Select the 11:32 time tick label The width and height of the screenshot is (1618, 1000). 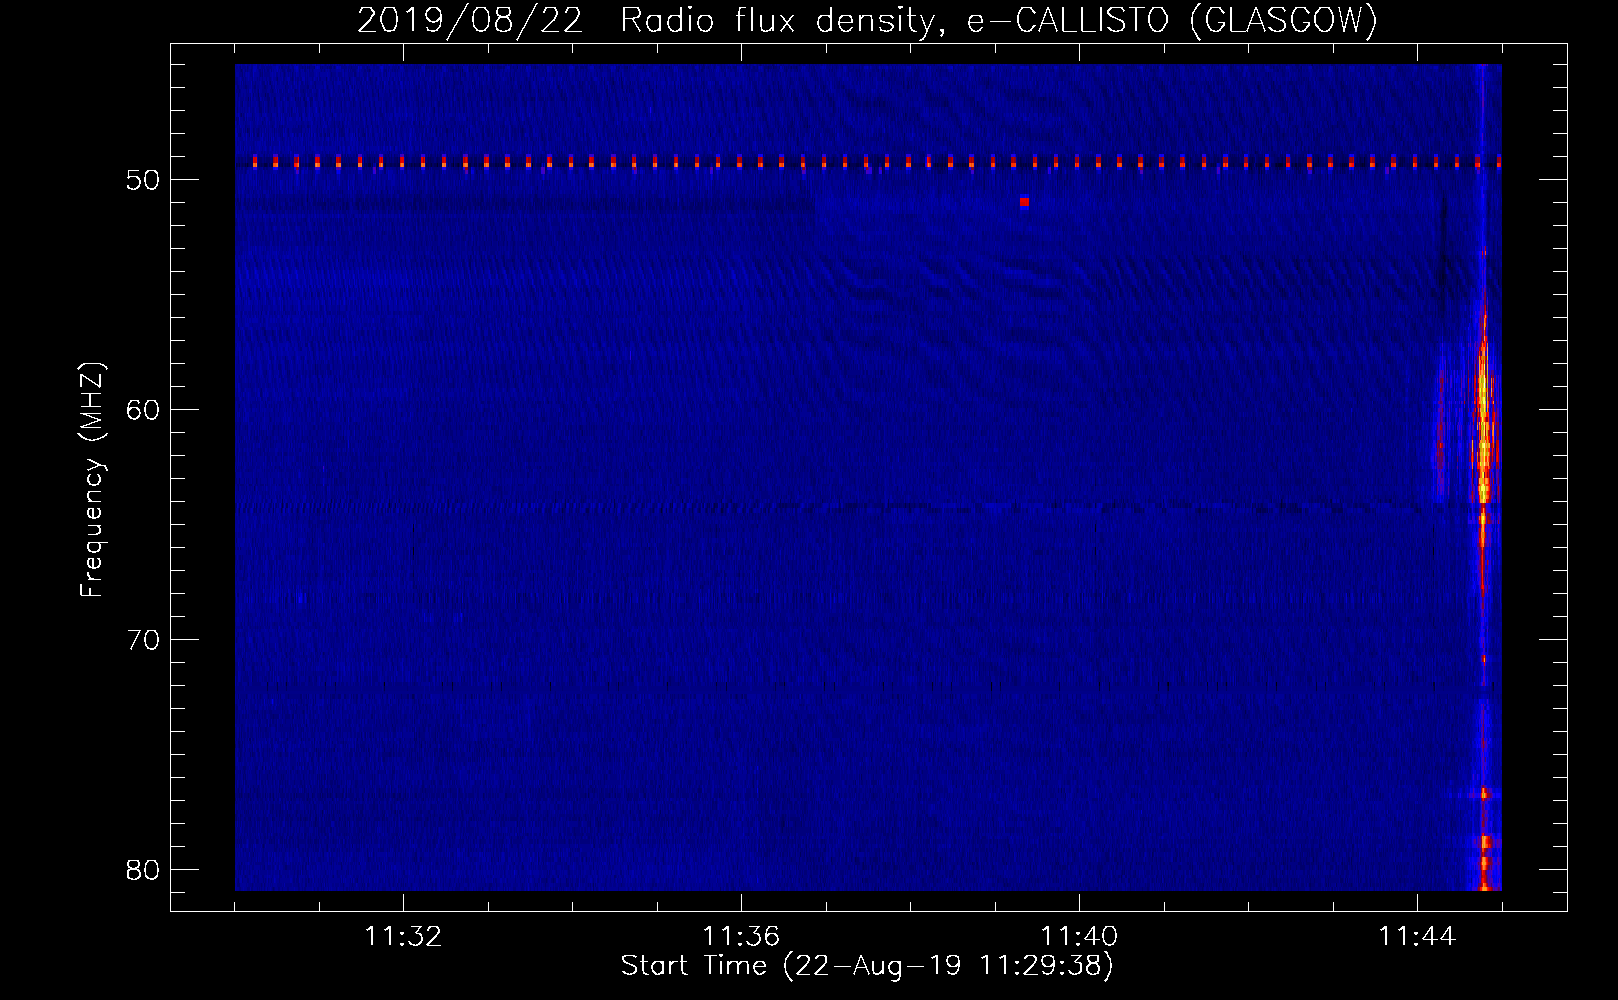(403, 937)
